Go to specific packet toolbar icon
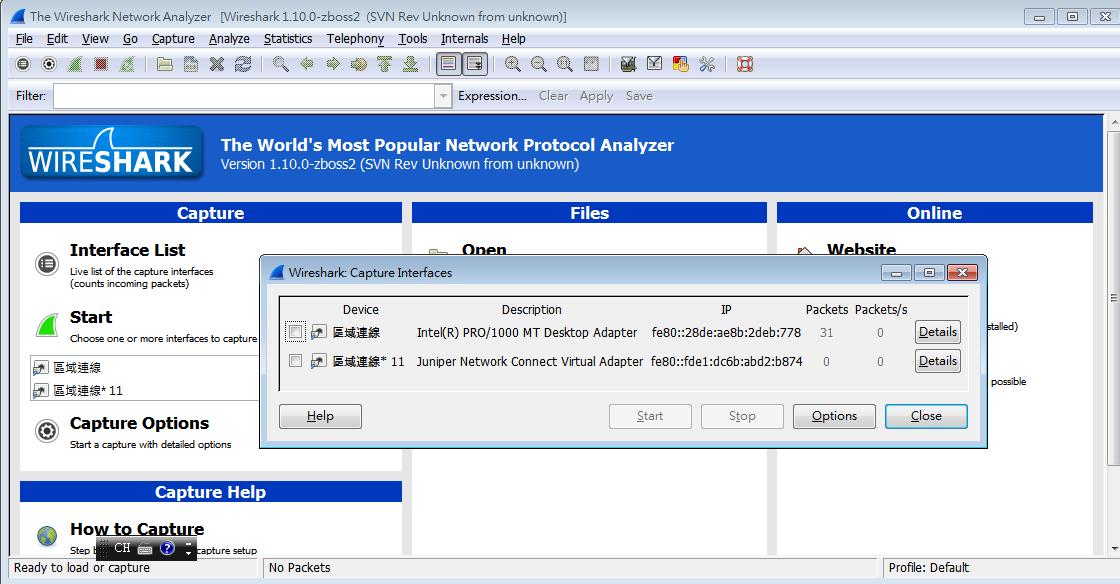Image resolution: width=1120 pixels, height=584 pixels. point(359,64)
